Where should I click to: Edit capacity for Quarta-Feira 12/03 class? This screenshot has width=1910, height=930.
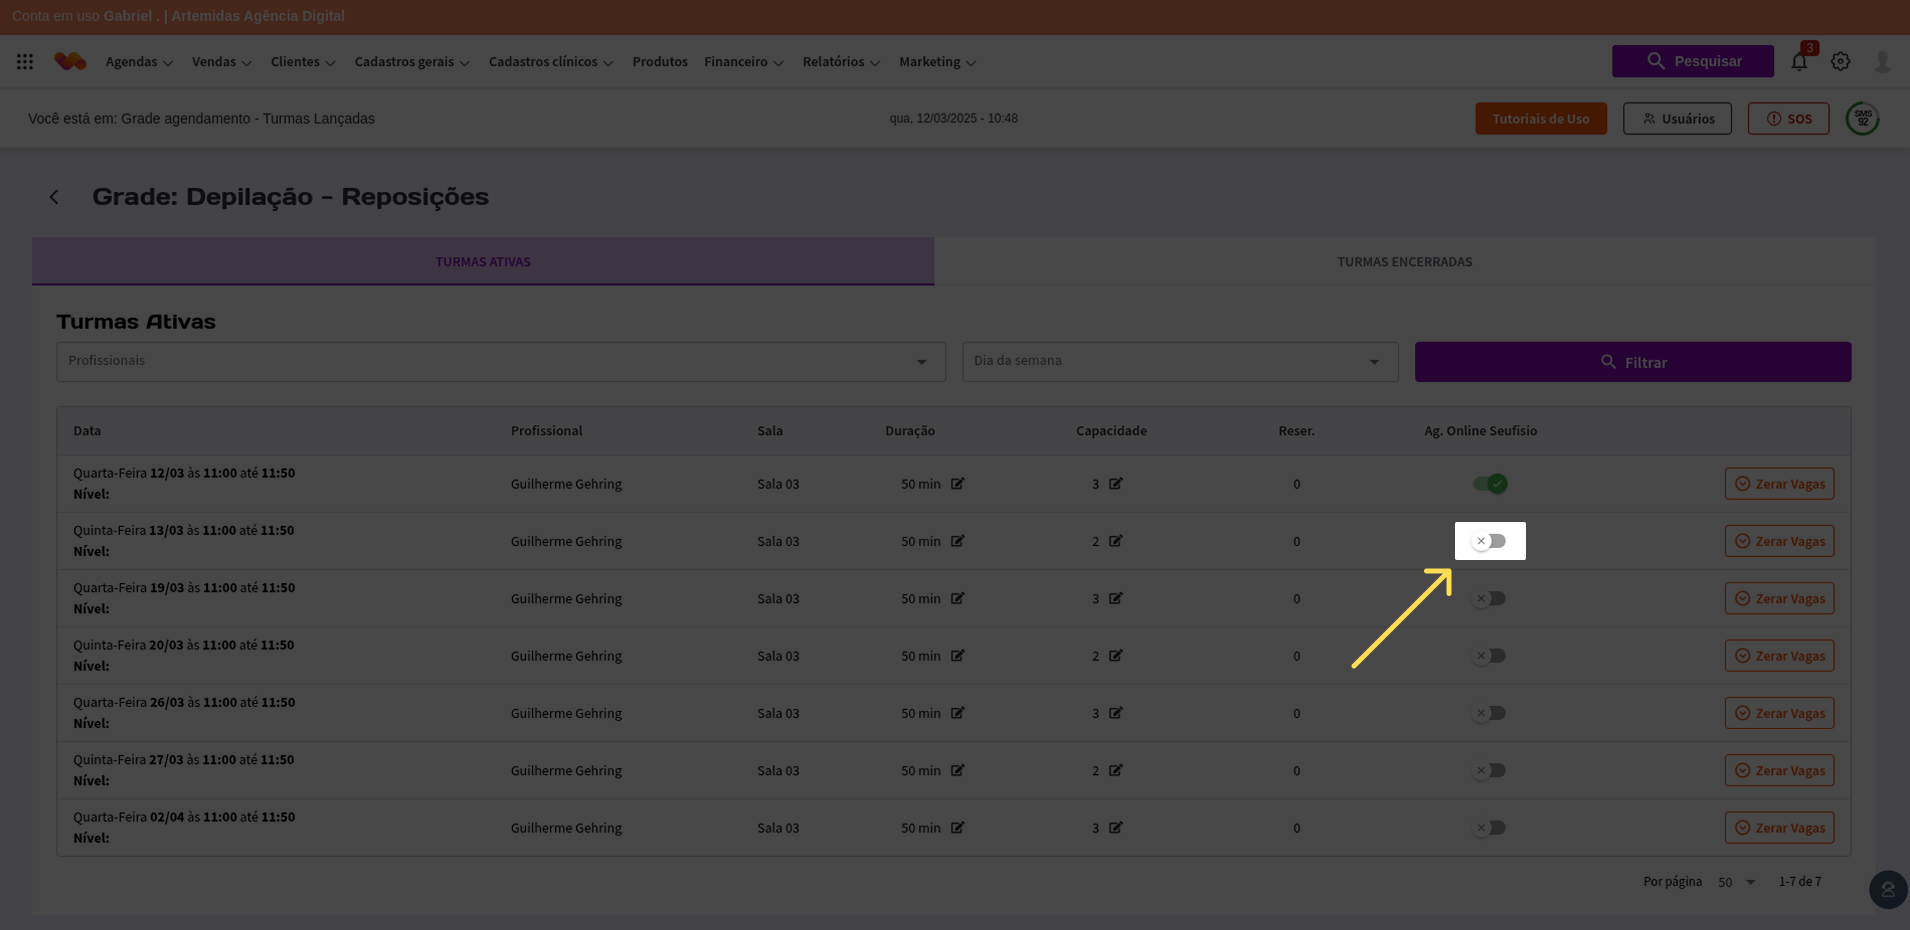pyautogui.click(x=1115, y=484)
